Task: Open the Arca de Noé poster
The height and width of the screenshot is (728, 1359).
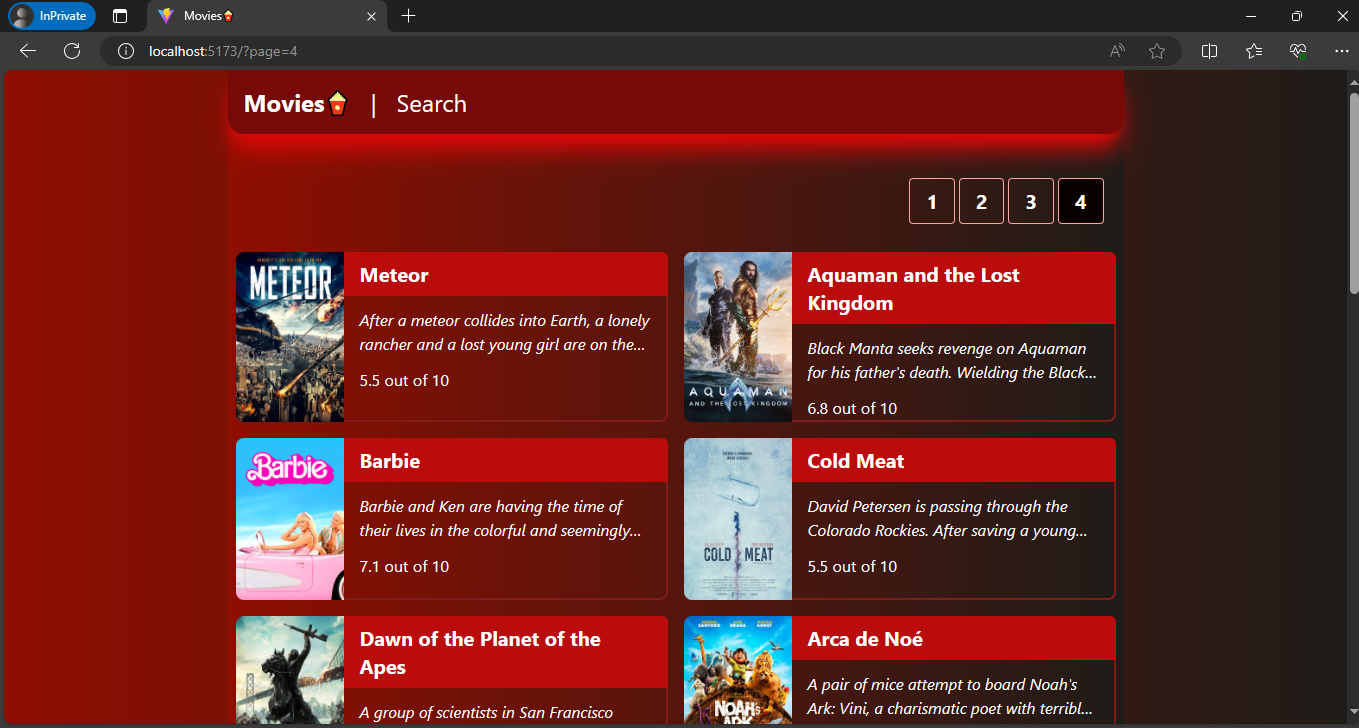Action: coord(738,670)
